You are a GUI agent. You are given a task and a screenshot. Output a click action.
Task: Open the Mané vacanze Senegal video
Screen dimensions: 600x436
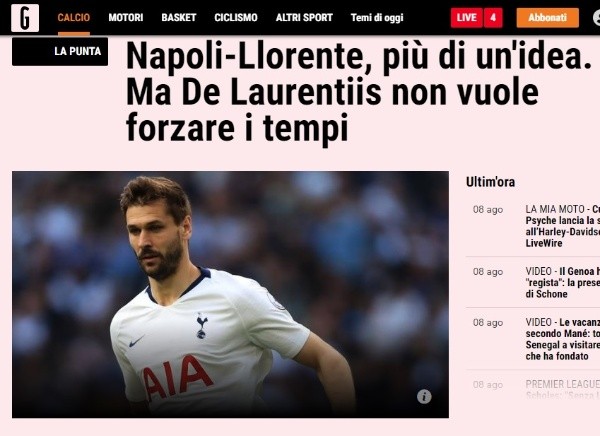[562, 339]
